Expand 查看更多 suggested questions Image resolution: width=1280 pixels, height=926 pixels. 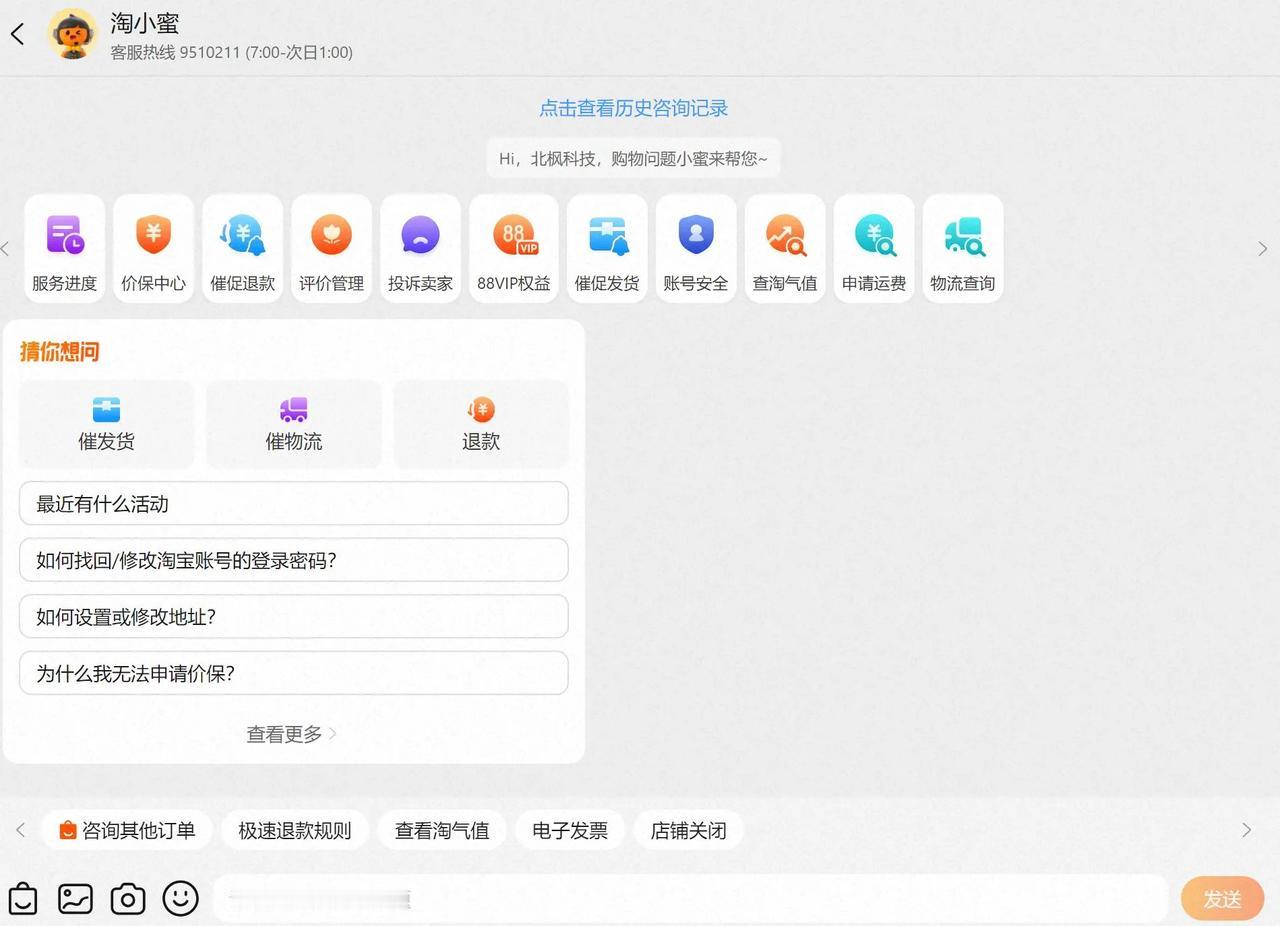click(291, 734)
